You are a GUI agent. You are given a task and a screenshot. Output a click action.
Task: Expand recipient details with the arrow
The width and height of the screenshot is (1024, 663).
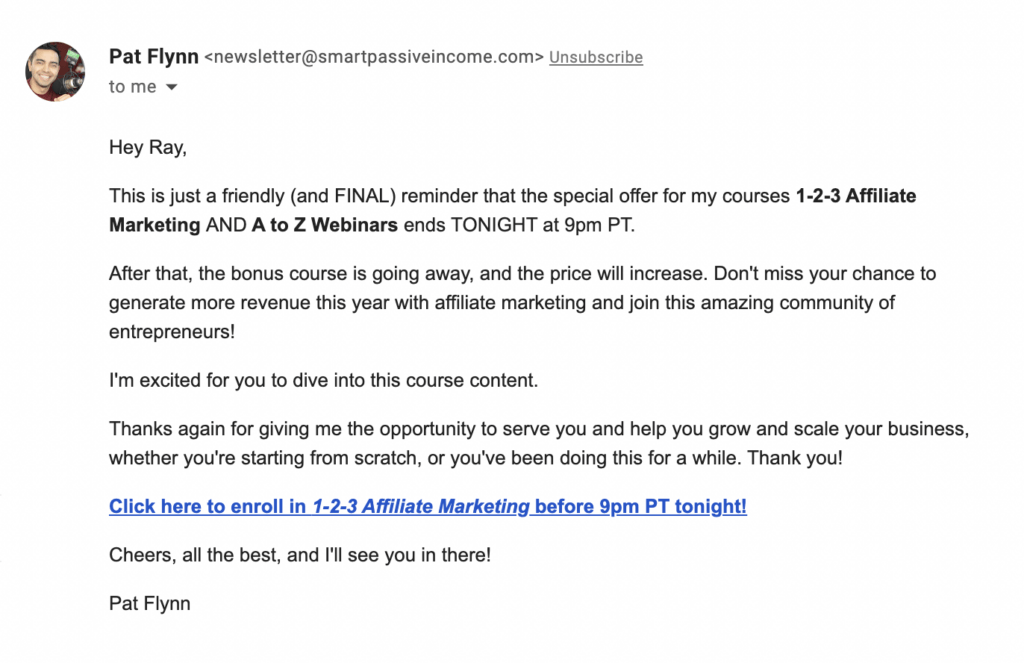(172, 88)
